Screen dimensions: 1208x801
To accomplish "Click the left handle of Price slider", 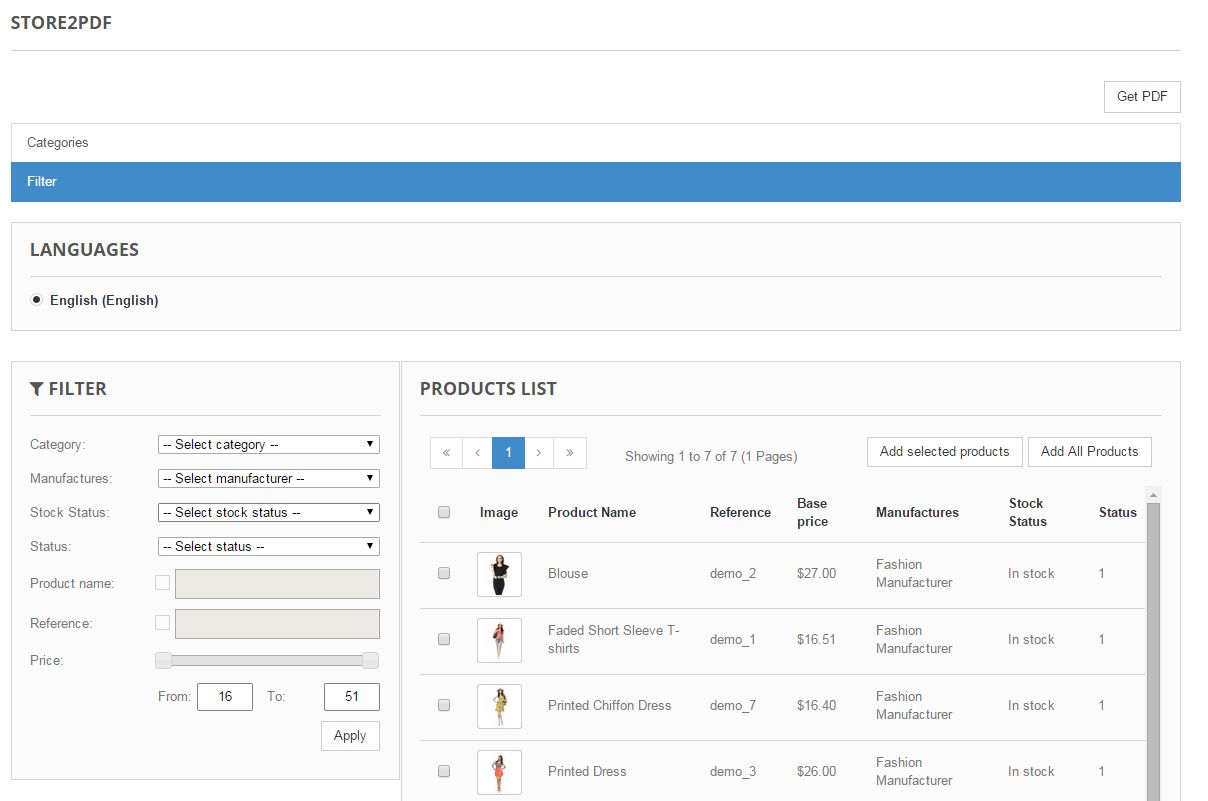I will (164, 660).
